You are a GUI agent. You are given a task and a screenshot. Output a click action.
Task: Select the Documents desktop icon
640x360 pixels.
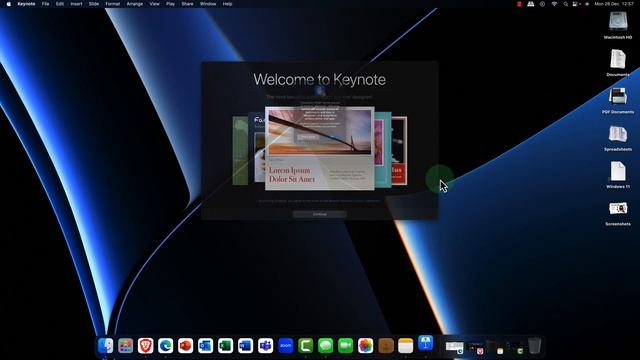[x=618, y=62]
